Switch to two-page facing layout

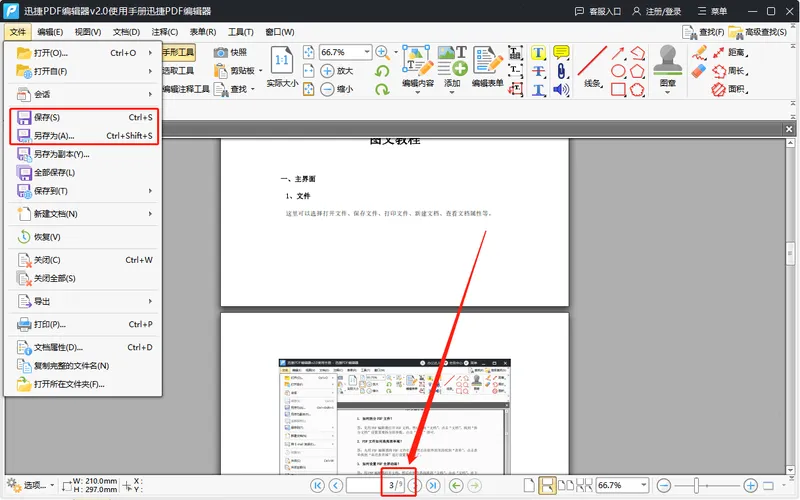(566, 485)
